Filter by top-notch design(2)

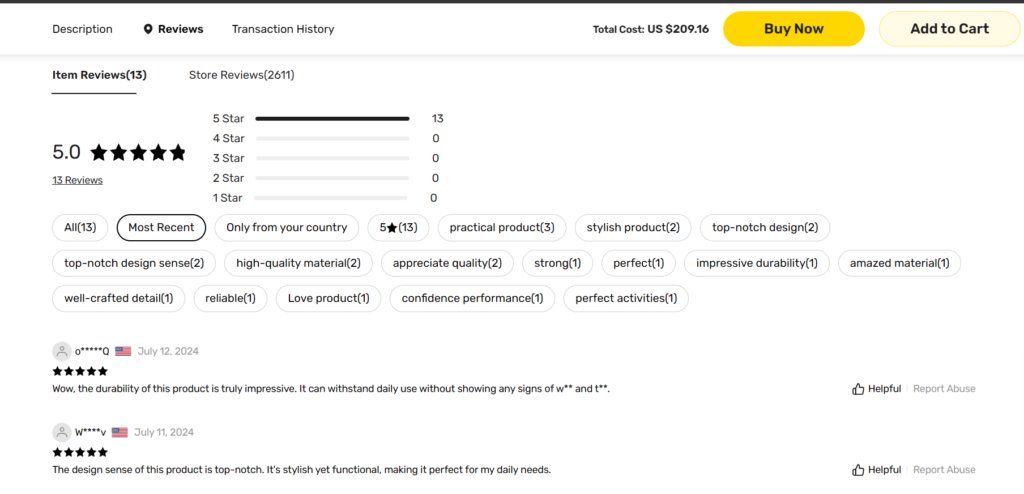[765, 228]
